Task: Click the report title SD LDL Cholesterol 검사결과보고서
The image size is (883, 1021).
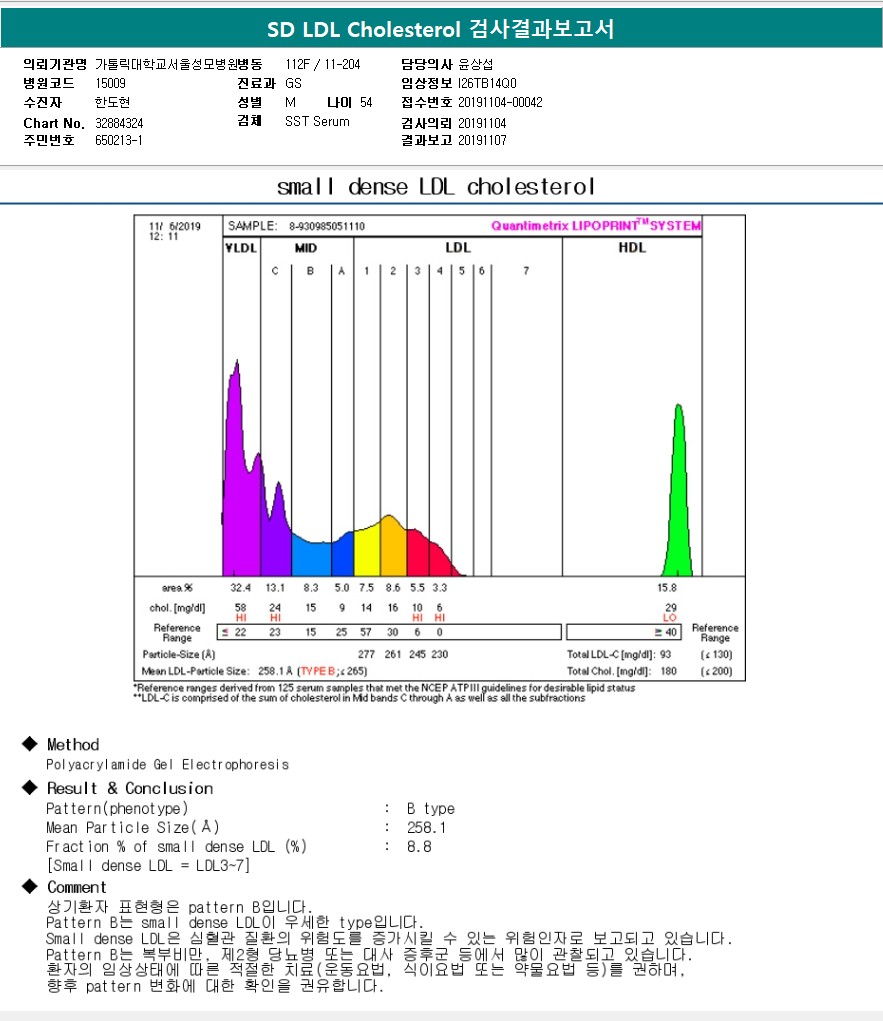Action: tap(441, 29)
